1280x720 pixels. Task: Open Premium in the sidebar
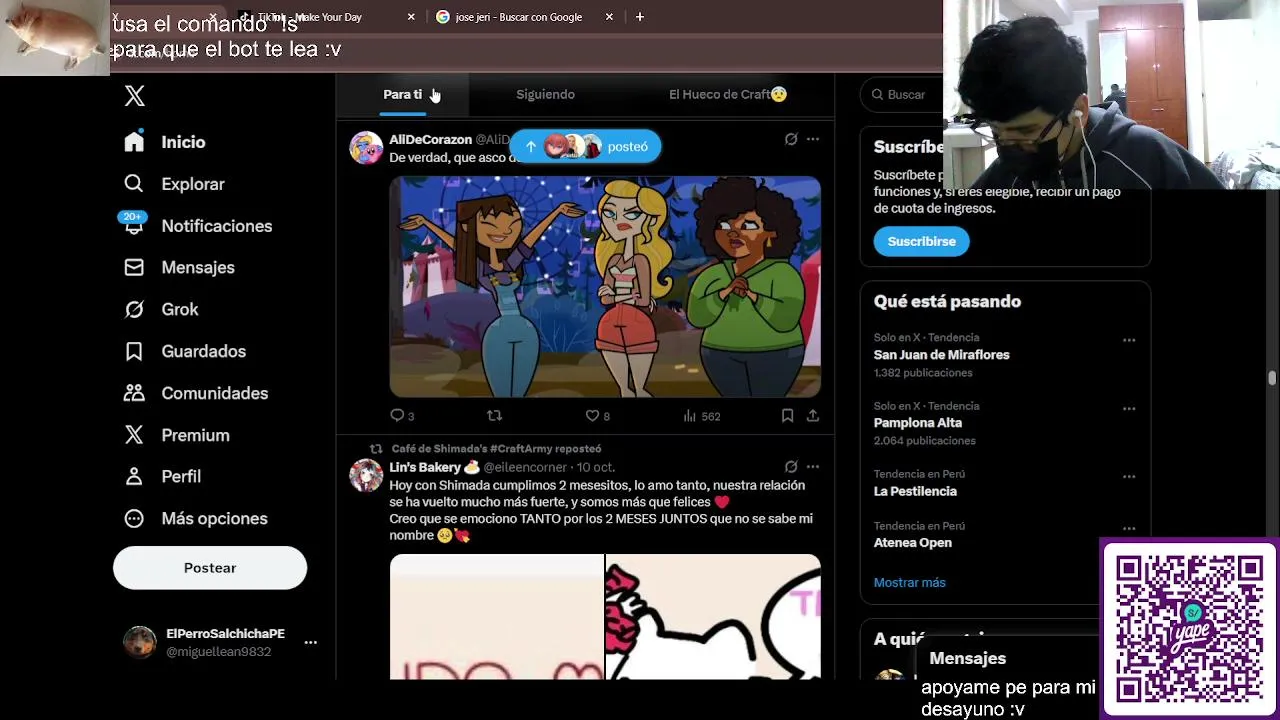tap(177, 435)
